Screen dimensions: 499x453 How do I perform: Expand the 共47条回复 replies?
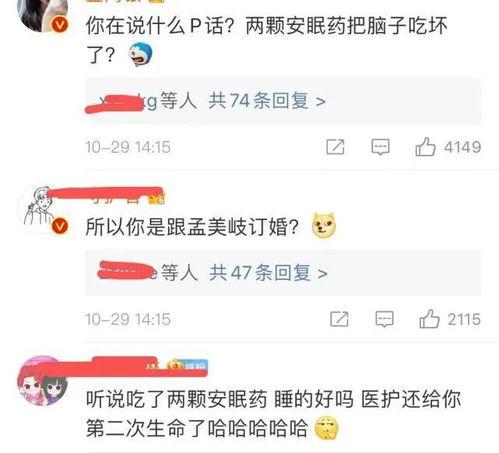[268, 273]
